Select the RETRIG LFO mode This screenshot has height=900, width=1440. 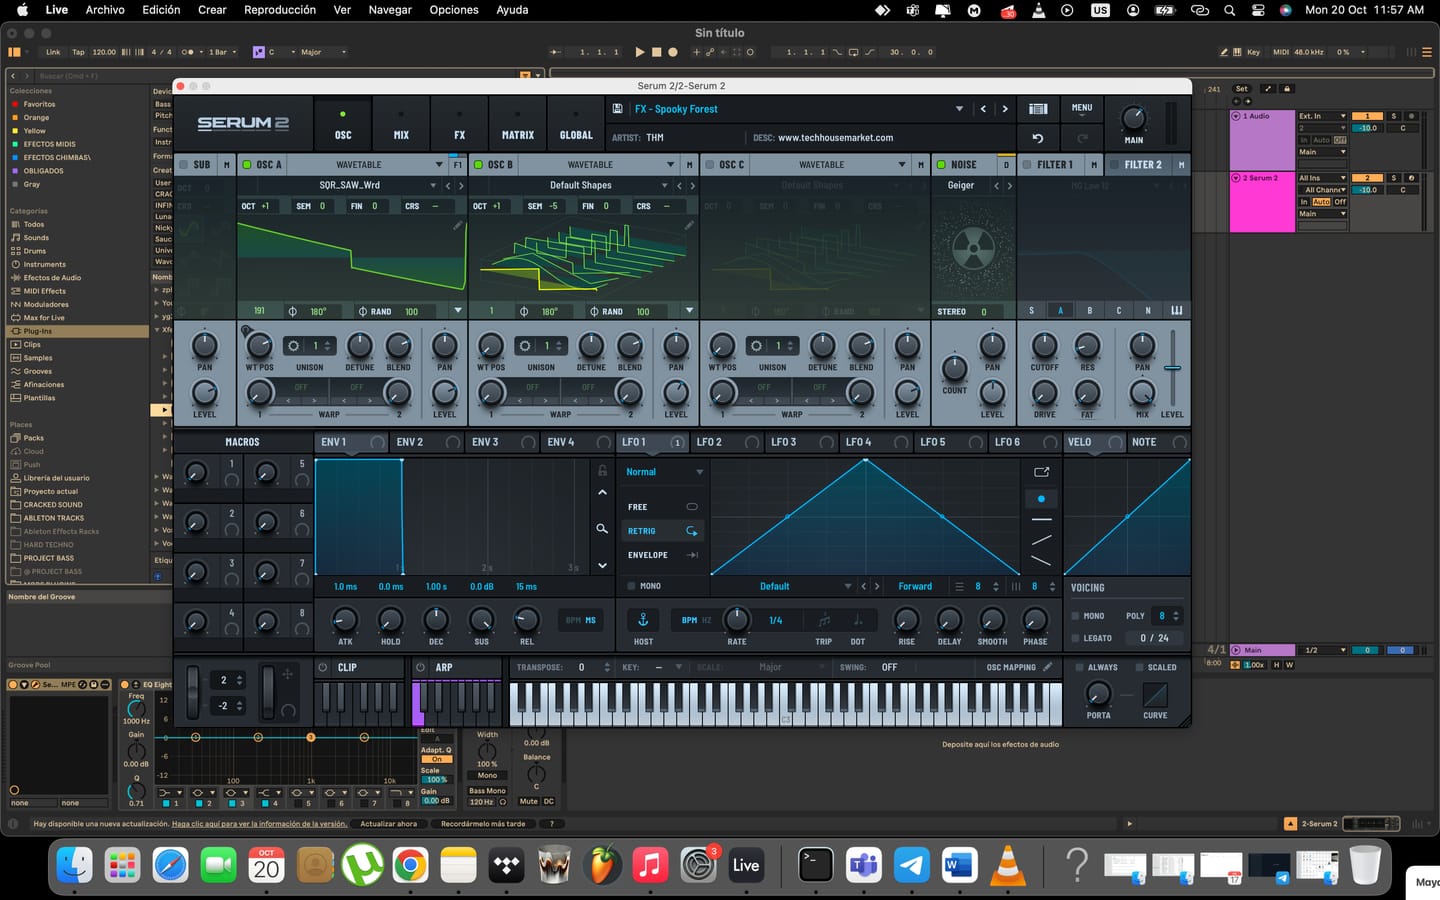(x=662, y=531)
